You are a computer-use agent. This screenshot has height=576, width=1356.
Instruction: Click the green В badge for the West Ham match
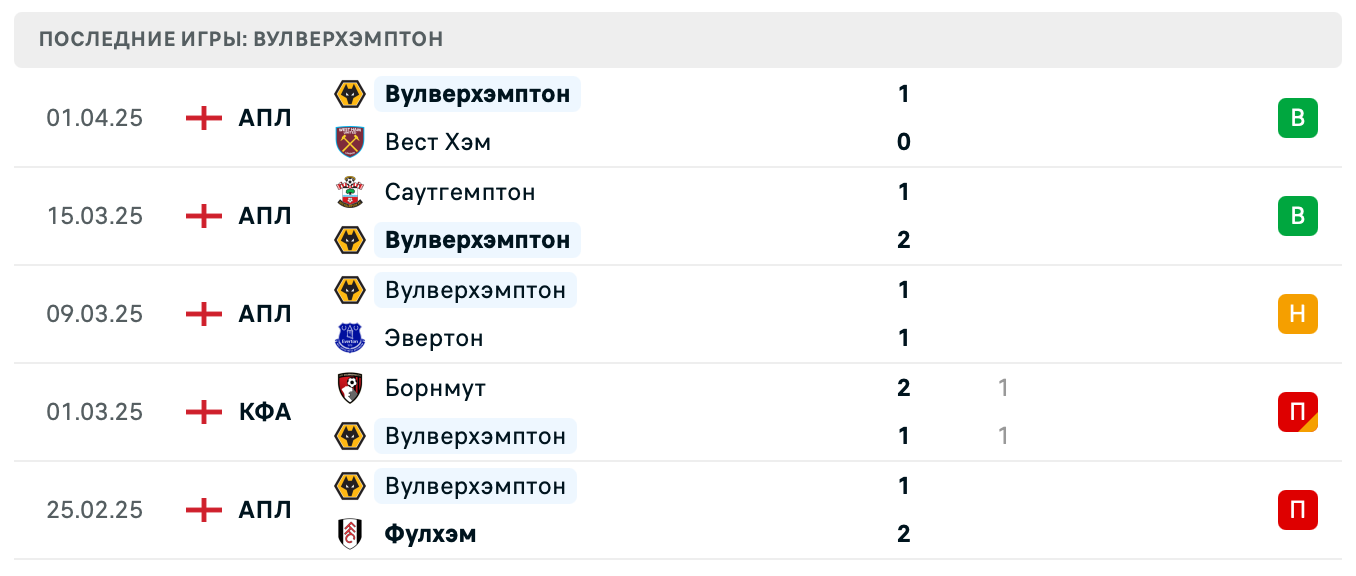point(1298,118)
